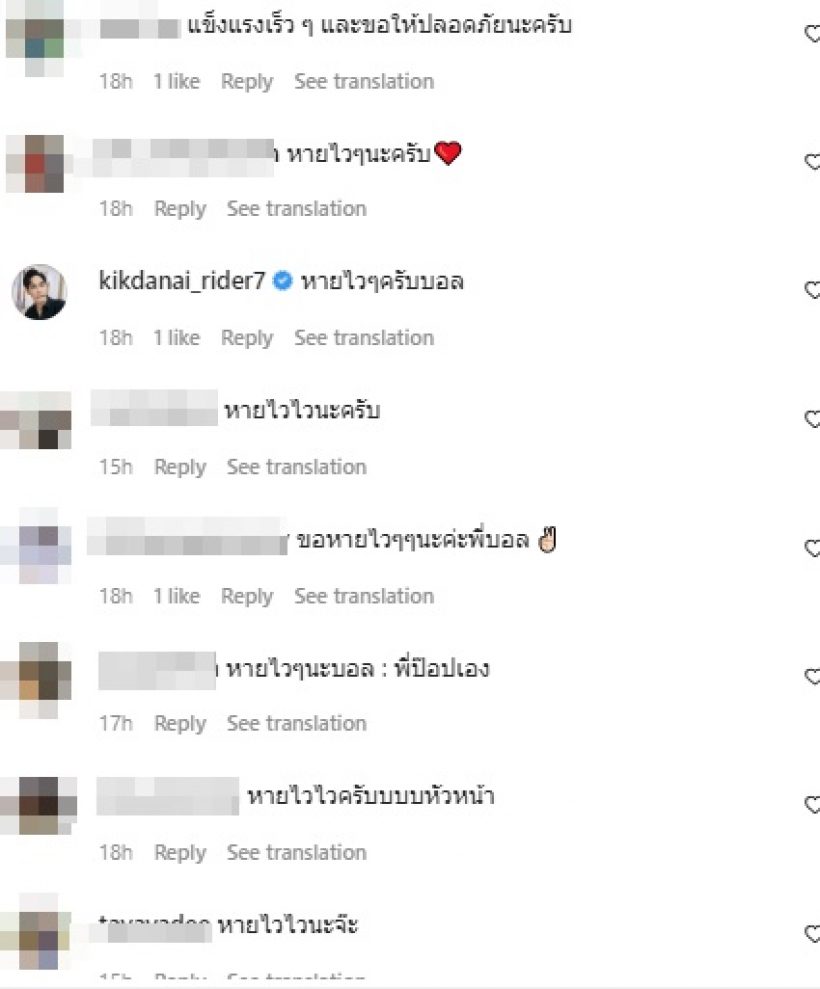Screen dimensions: 820x989
Task: Open the kikdanai_rider7 profile picture
Action: 39,292
